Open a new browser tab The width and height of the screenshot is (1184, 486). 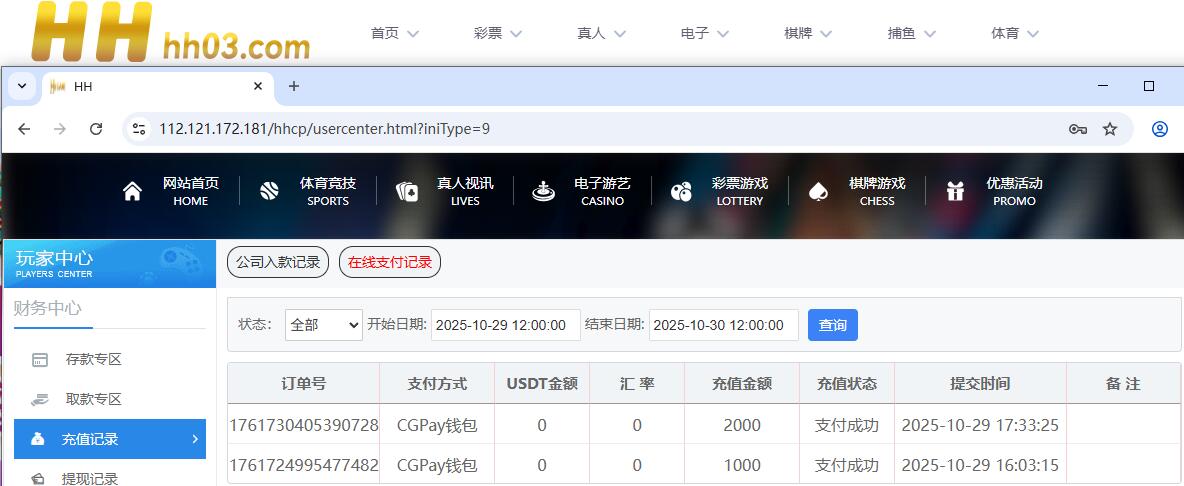[293, 86]
